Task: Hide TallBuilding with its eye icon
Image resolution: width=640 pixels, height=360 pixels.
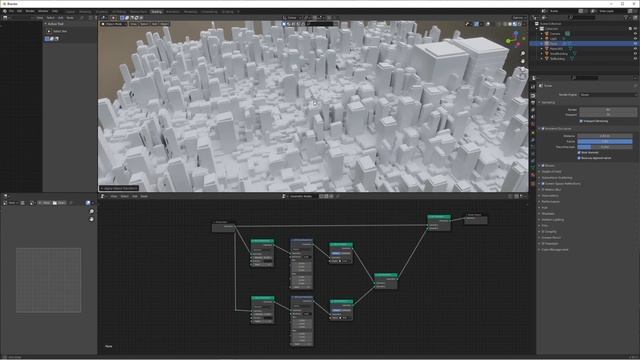Action: click(x=635, y=59)
